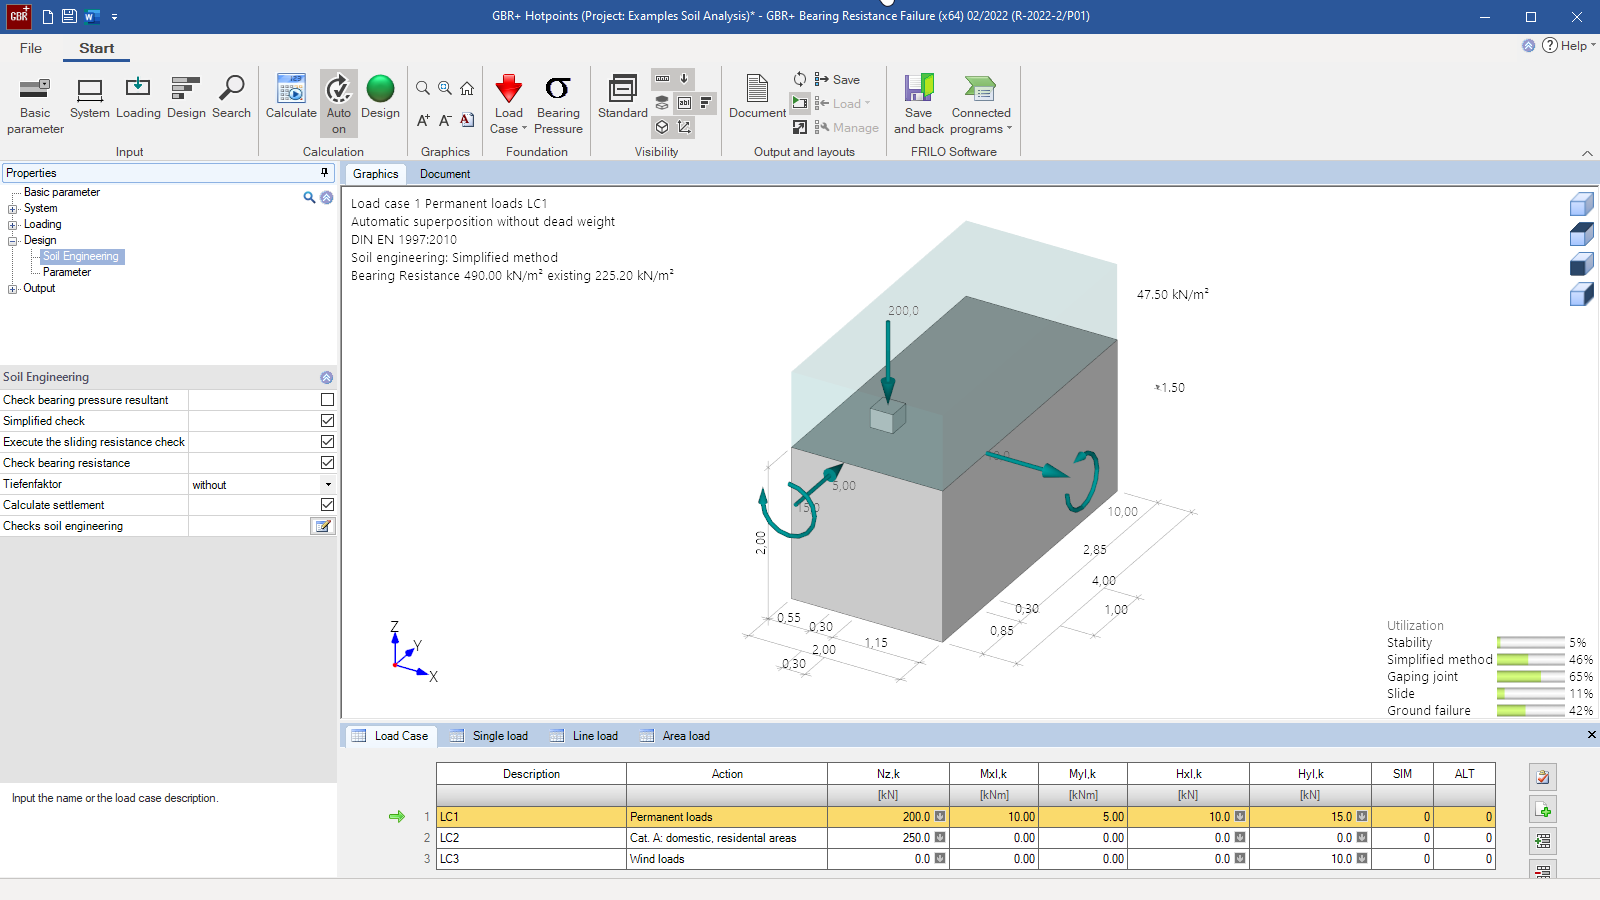Image resolution: width=1600 pixels, height=900 pixels.
Task: Toggle Auto on calculation
Action: (x=339, y=104)
